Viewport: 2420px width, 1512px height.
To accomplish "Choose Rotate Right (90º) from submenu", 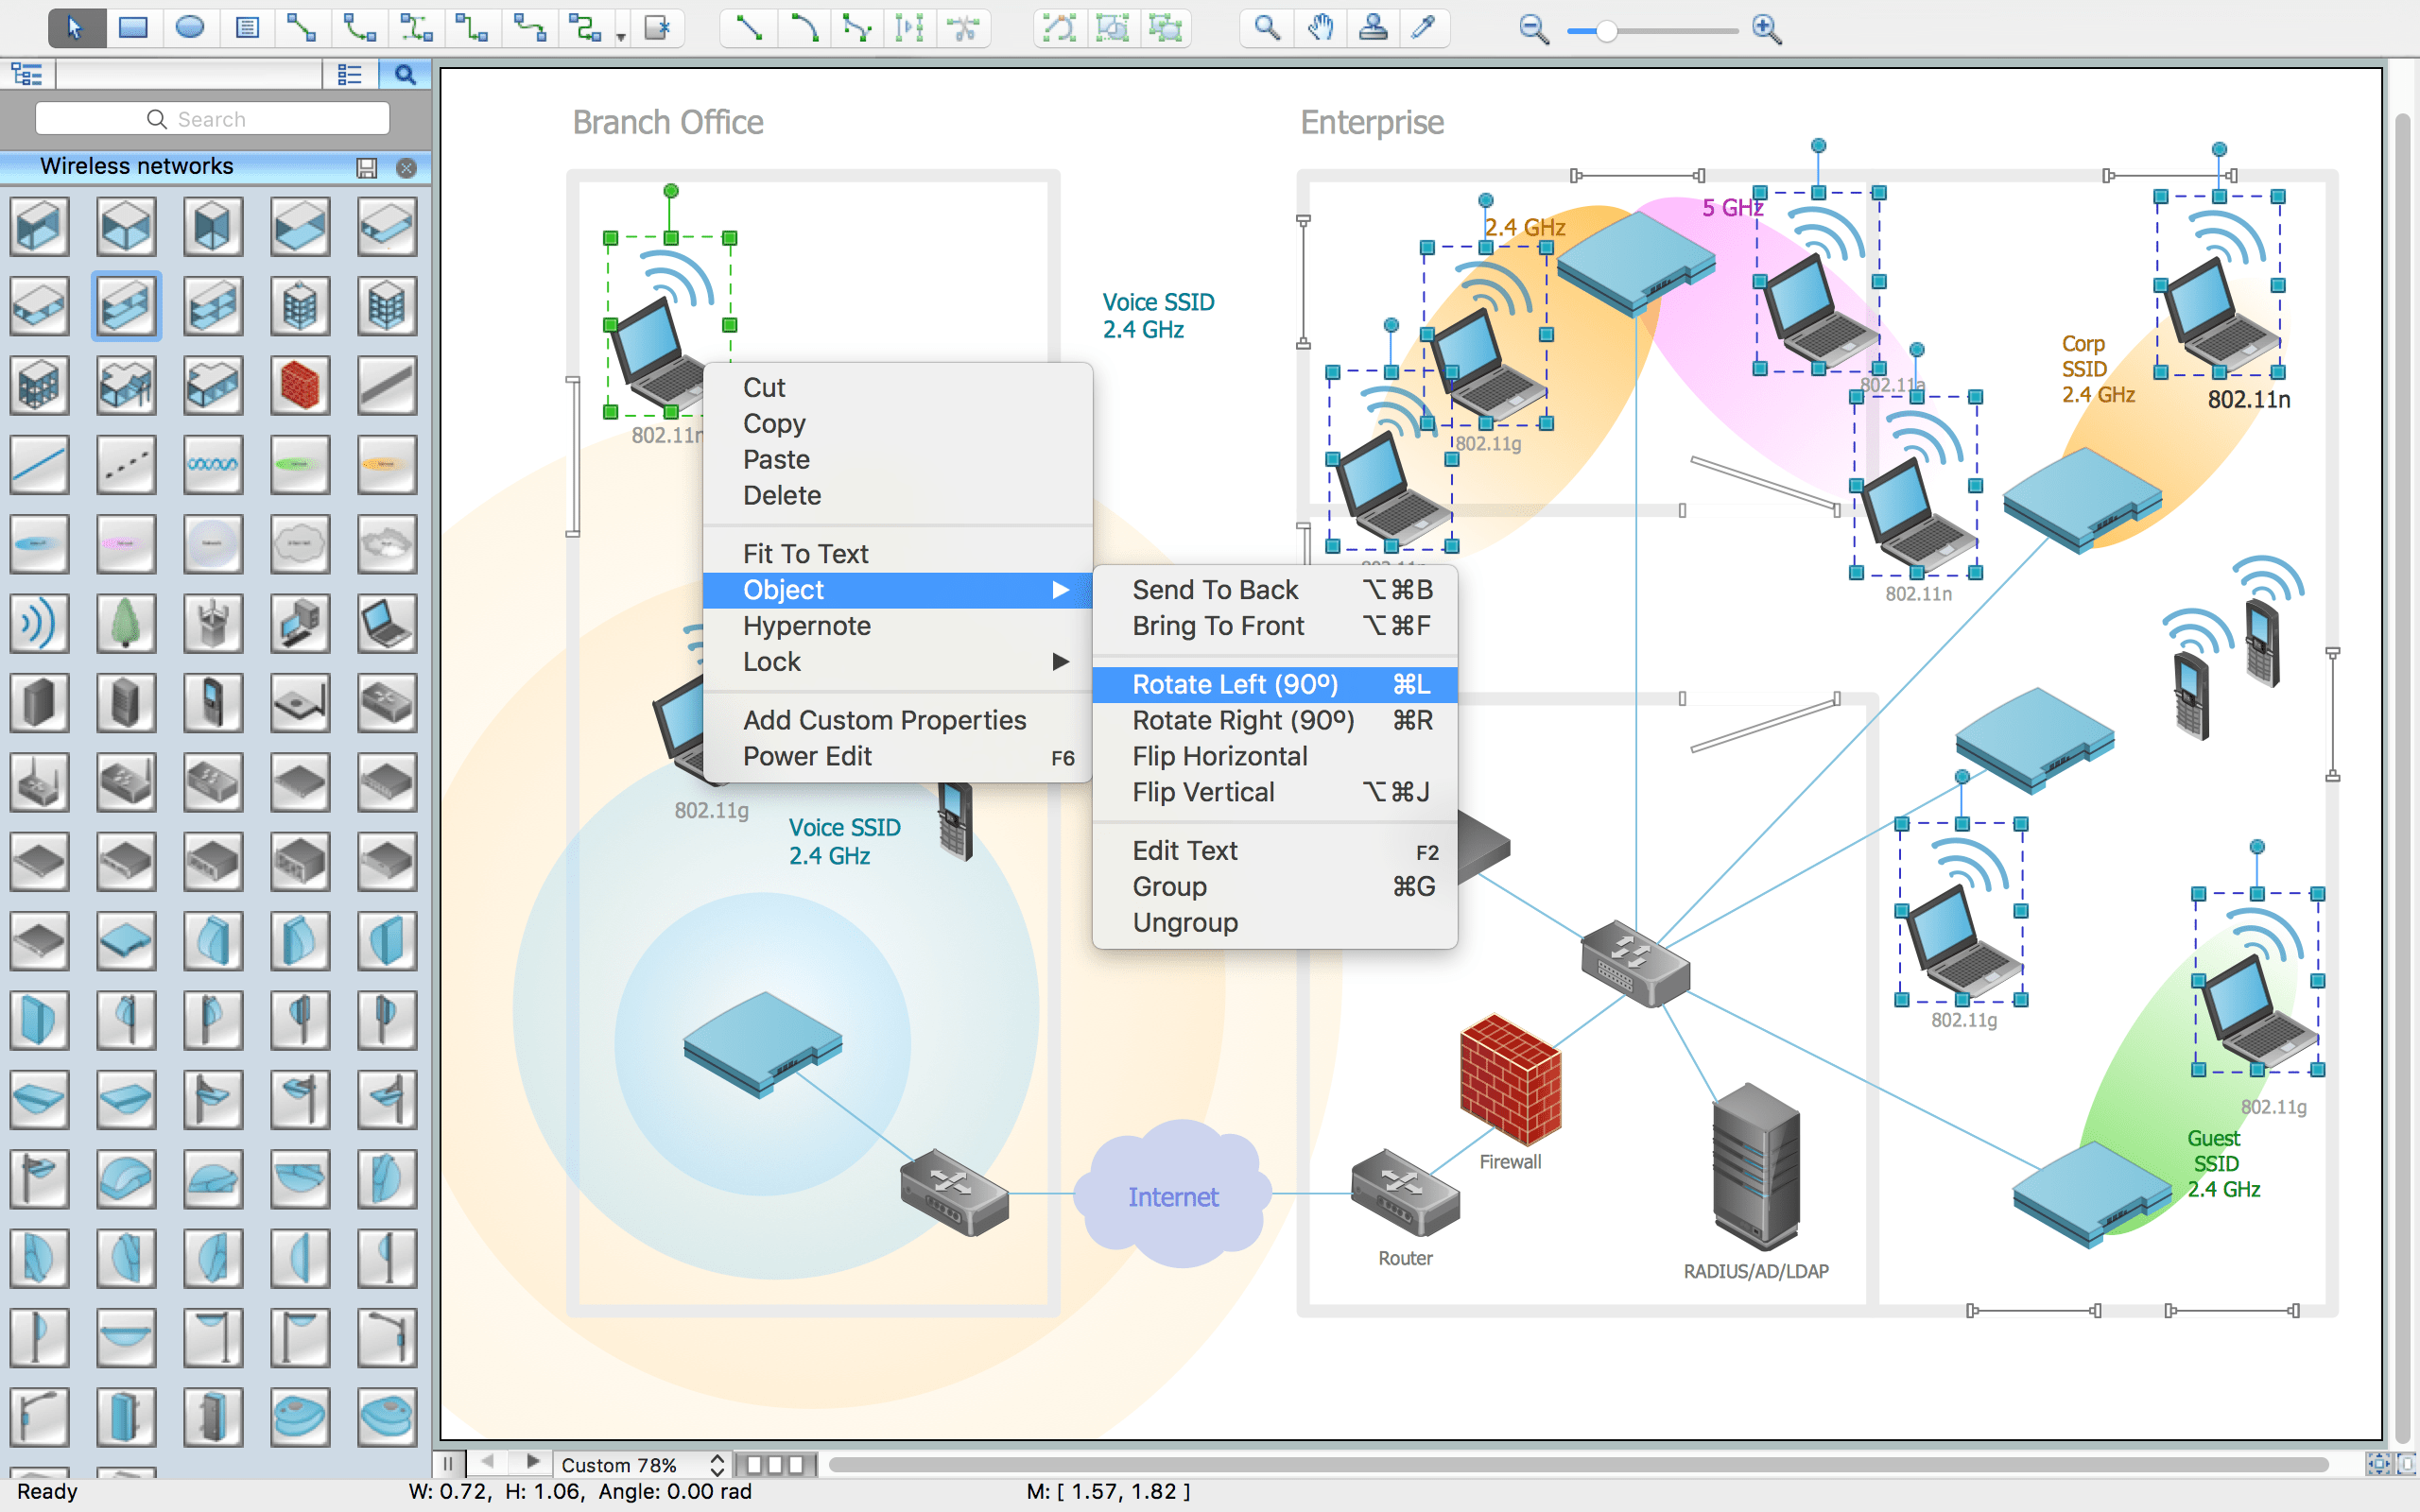I will (x=1243, y=720).
